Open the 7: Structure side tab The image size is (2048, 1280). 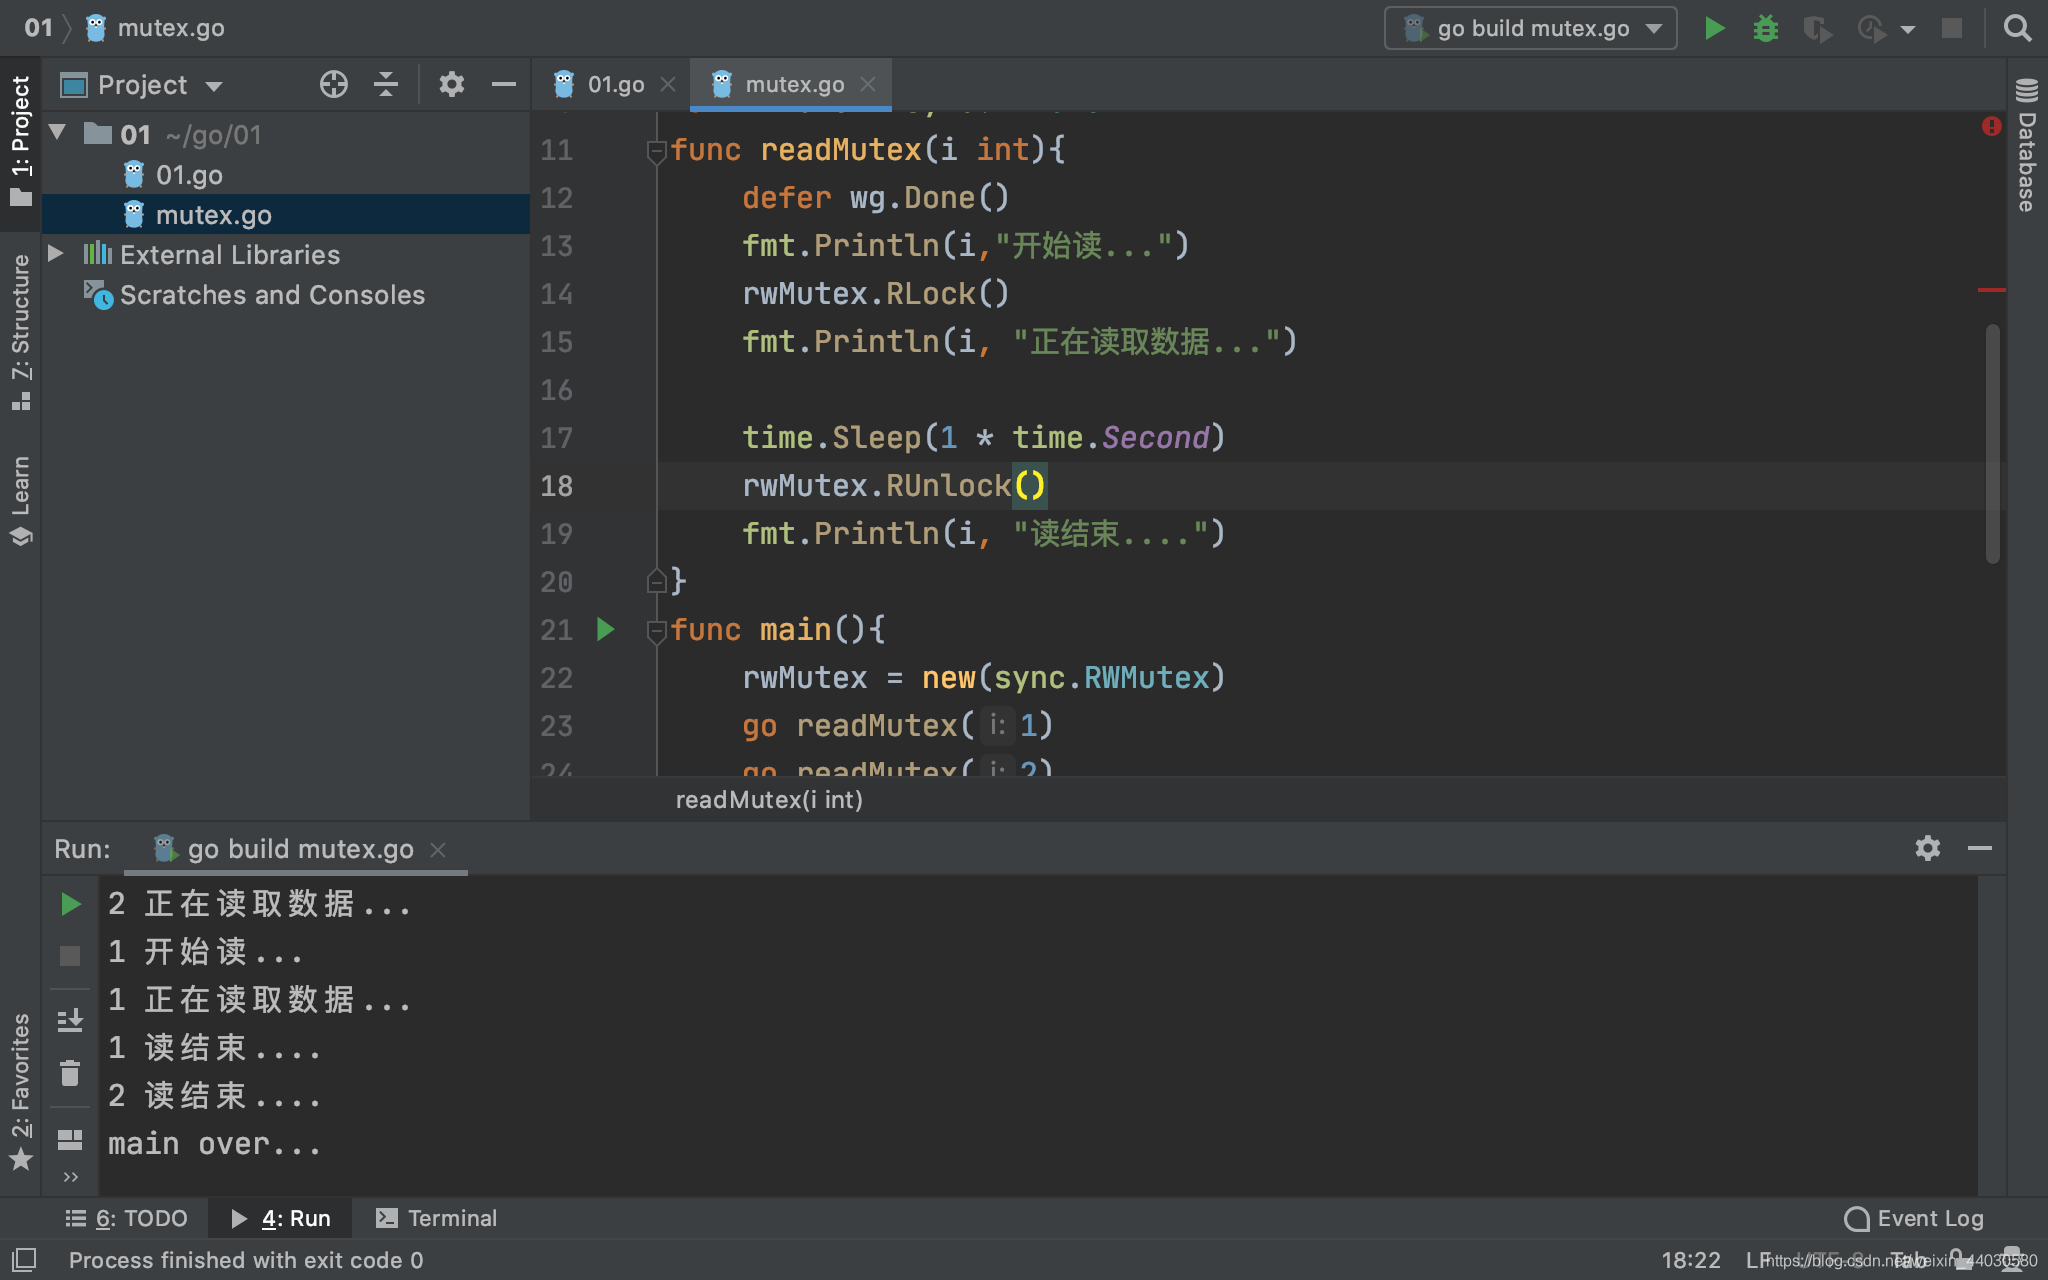click(20, 332)
